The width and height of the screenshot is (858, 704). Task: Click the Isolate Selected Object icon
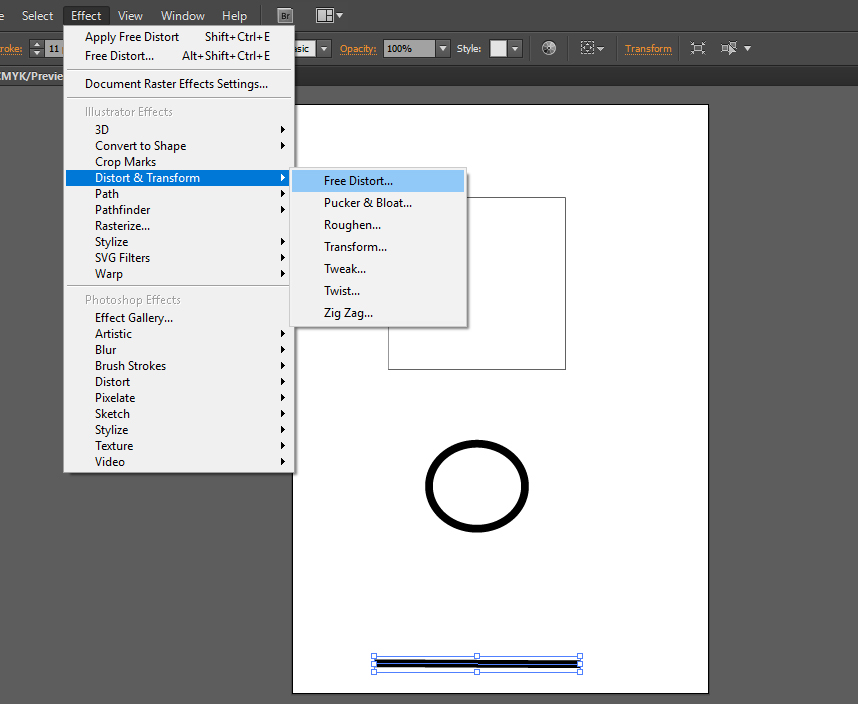click(699, 48)
